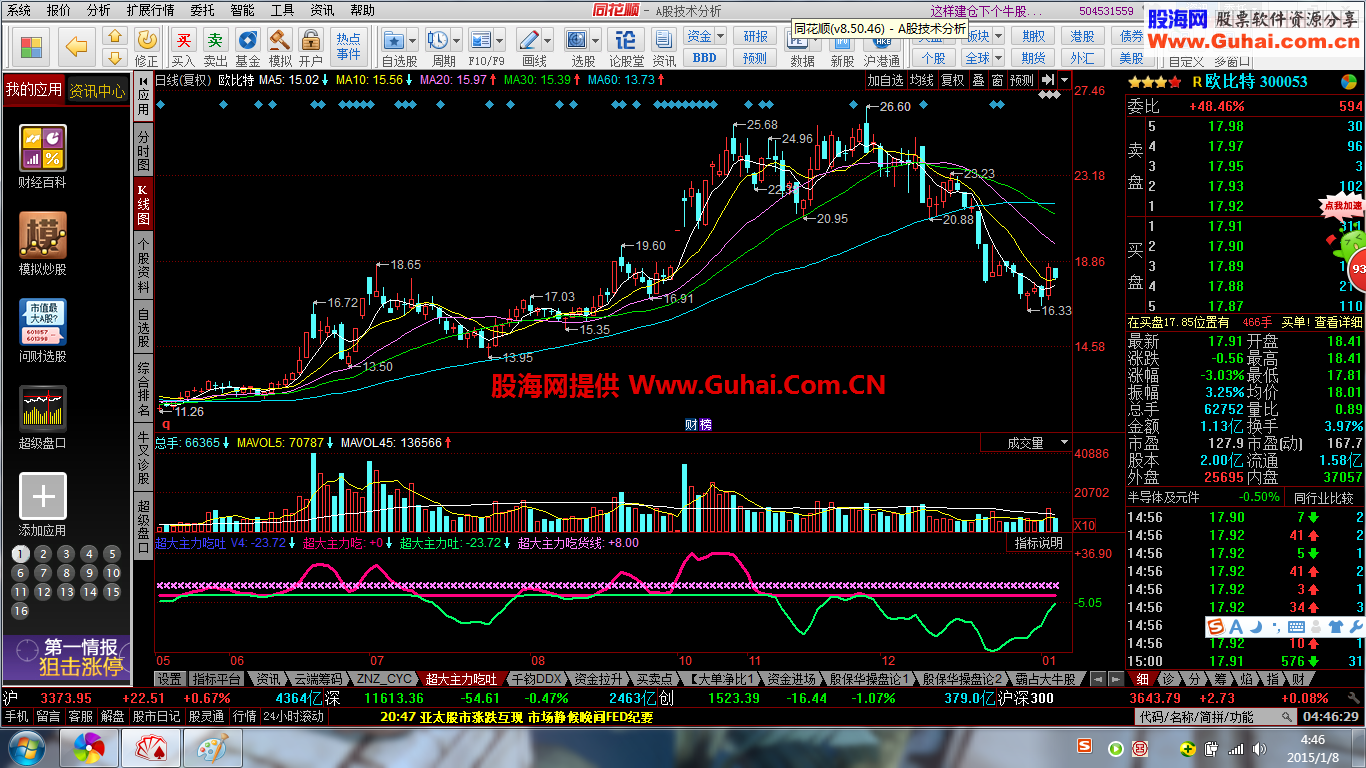Open the 扩展行情 menu
The image size is (1366, 768).
(x=150, y=10)
